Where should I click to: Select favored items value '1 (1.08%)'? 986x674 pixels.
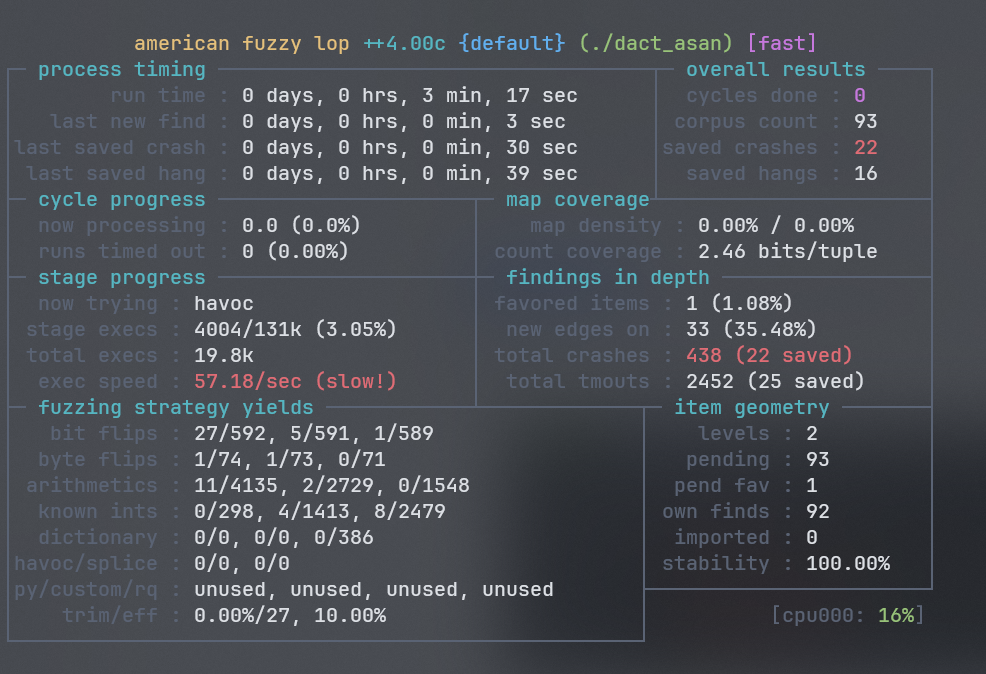coord(740,304)
